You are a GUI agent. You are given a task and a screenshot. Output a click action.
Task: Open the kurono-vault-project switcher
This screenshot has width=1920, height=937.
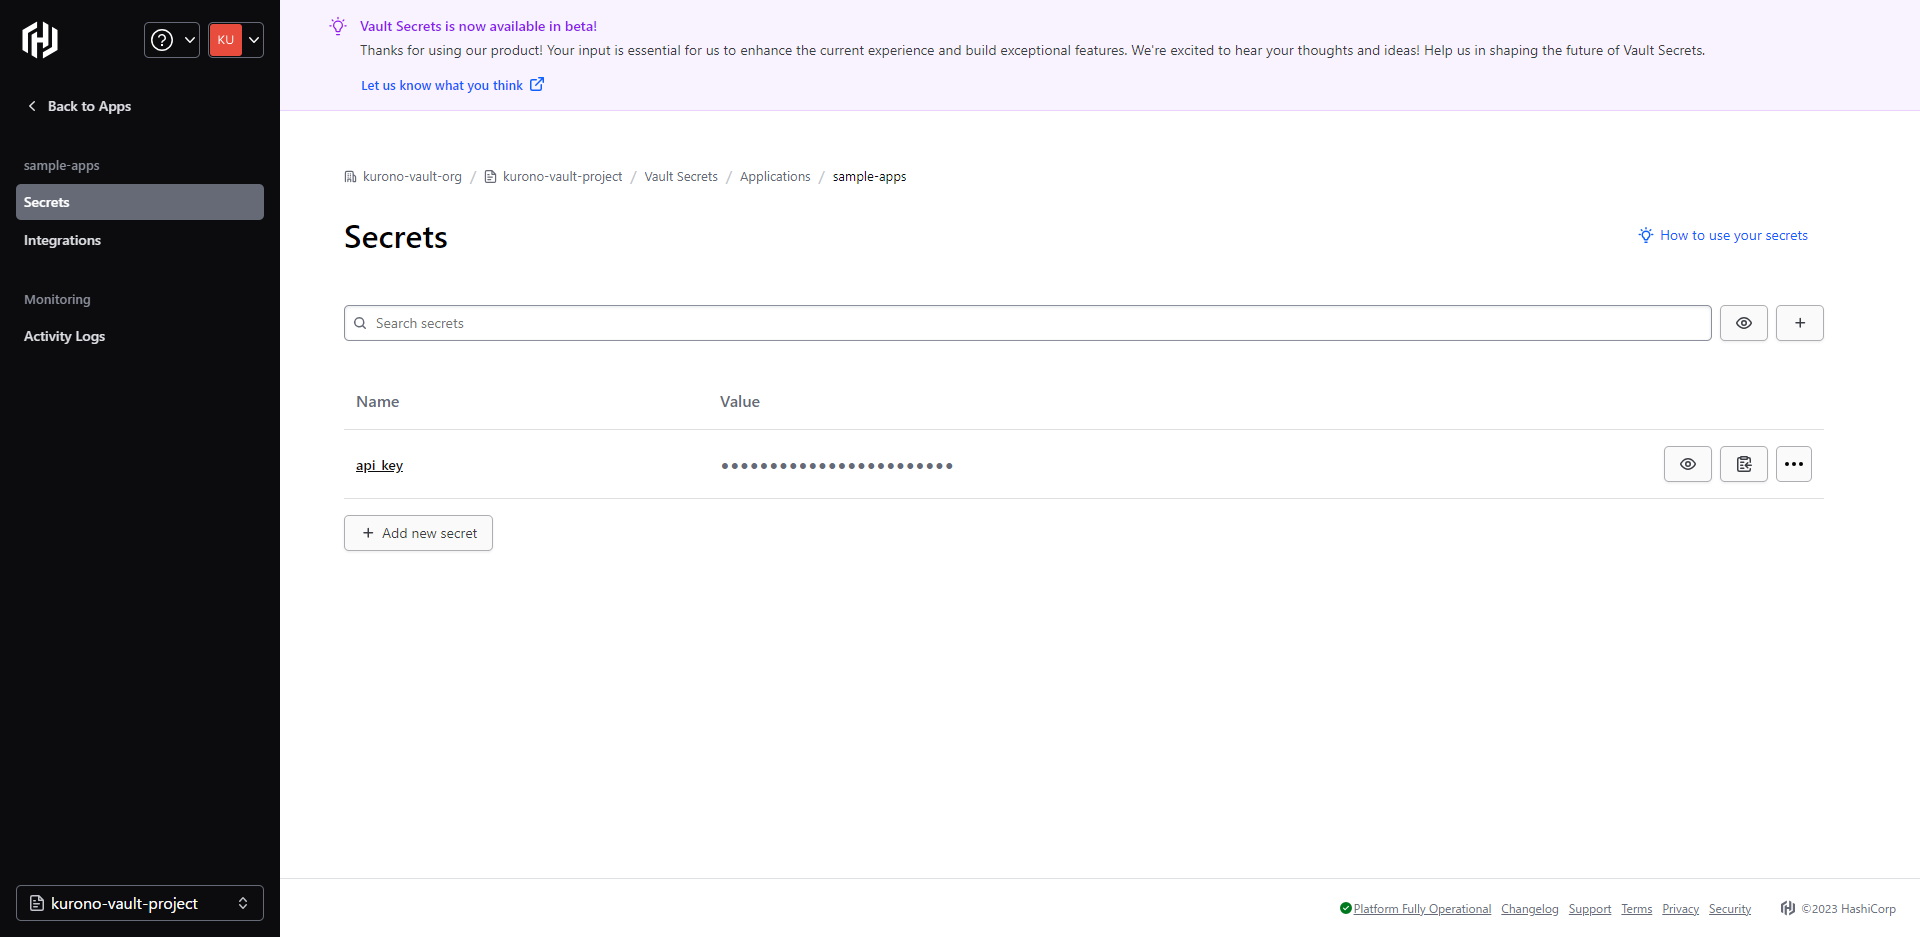click(x=140, y=903)
